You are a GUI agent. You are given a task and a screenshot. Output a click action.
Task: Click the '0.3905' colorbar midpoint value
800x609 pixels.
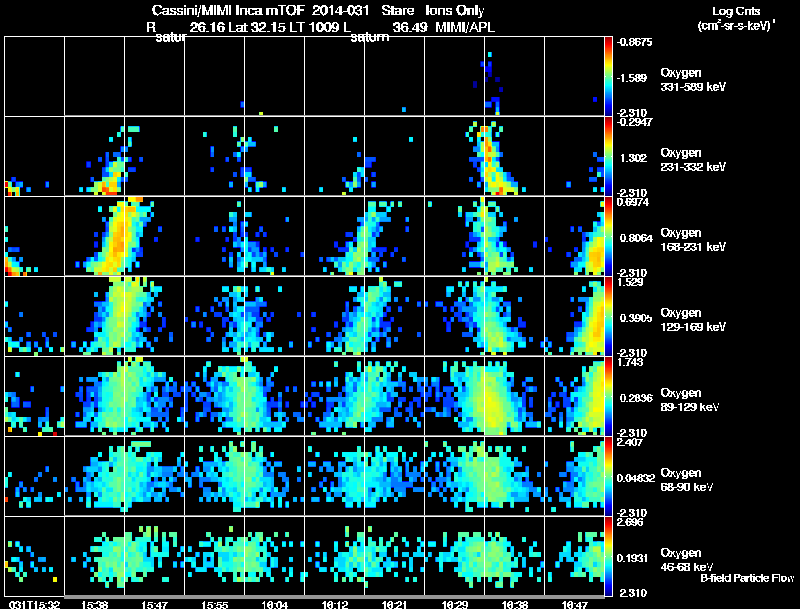pos(636,318)
